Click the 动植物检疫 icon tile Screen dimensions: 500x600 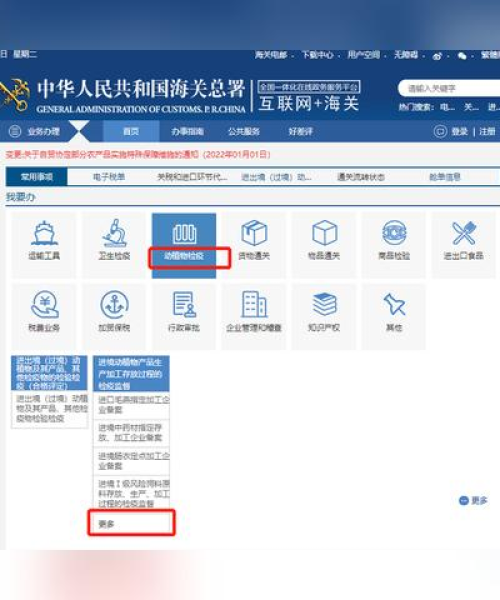click(184, 245)
